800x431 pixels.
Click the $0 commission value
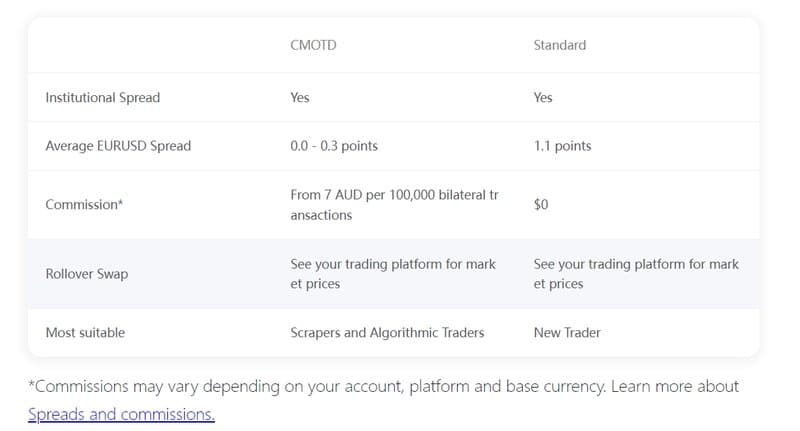click(x=541, y=205)
